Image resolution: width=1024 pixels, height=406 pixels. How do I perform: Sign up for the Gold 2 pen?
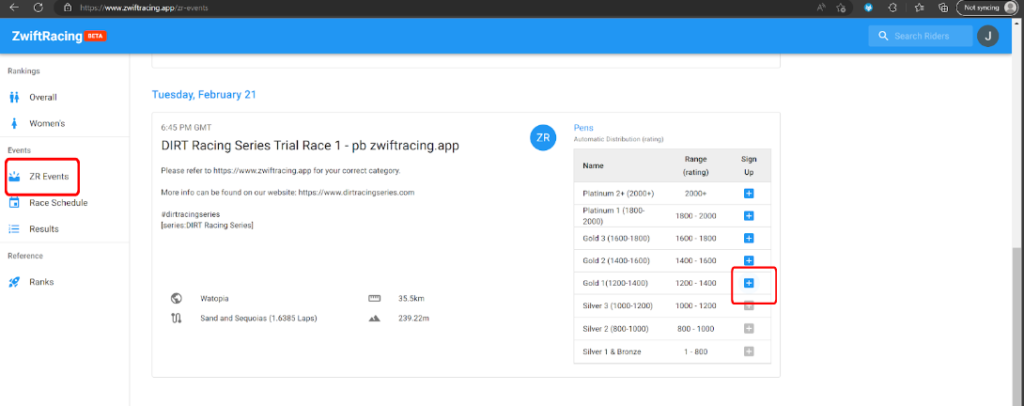749,260
